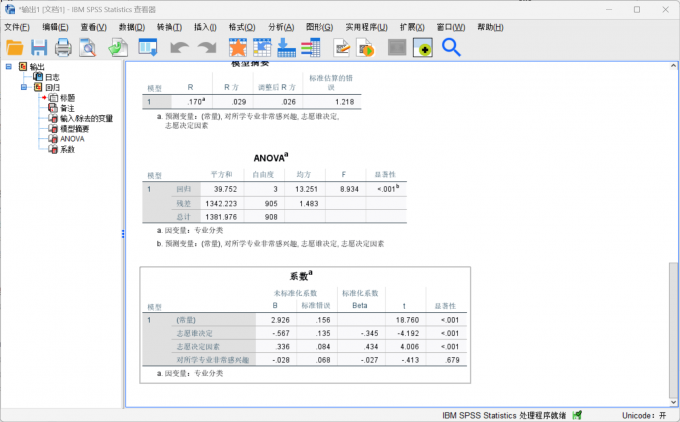Click the select last output icon
Screen dimensions: 680x422
pos(422,47)
